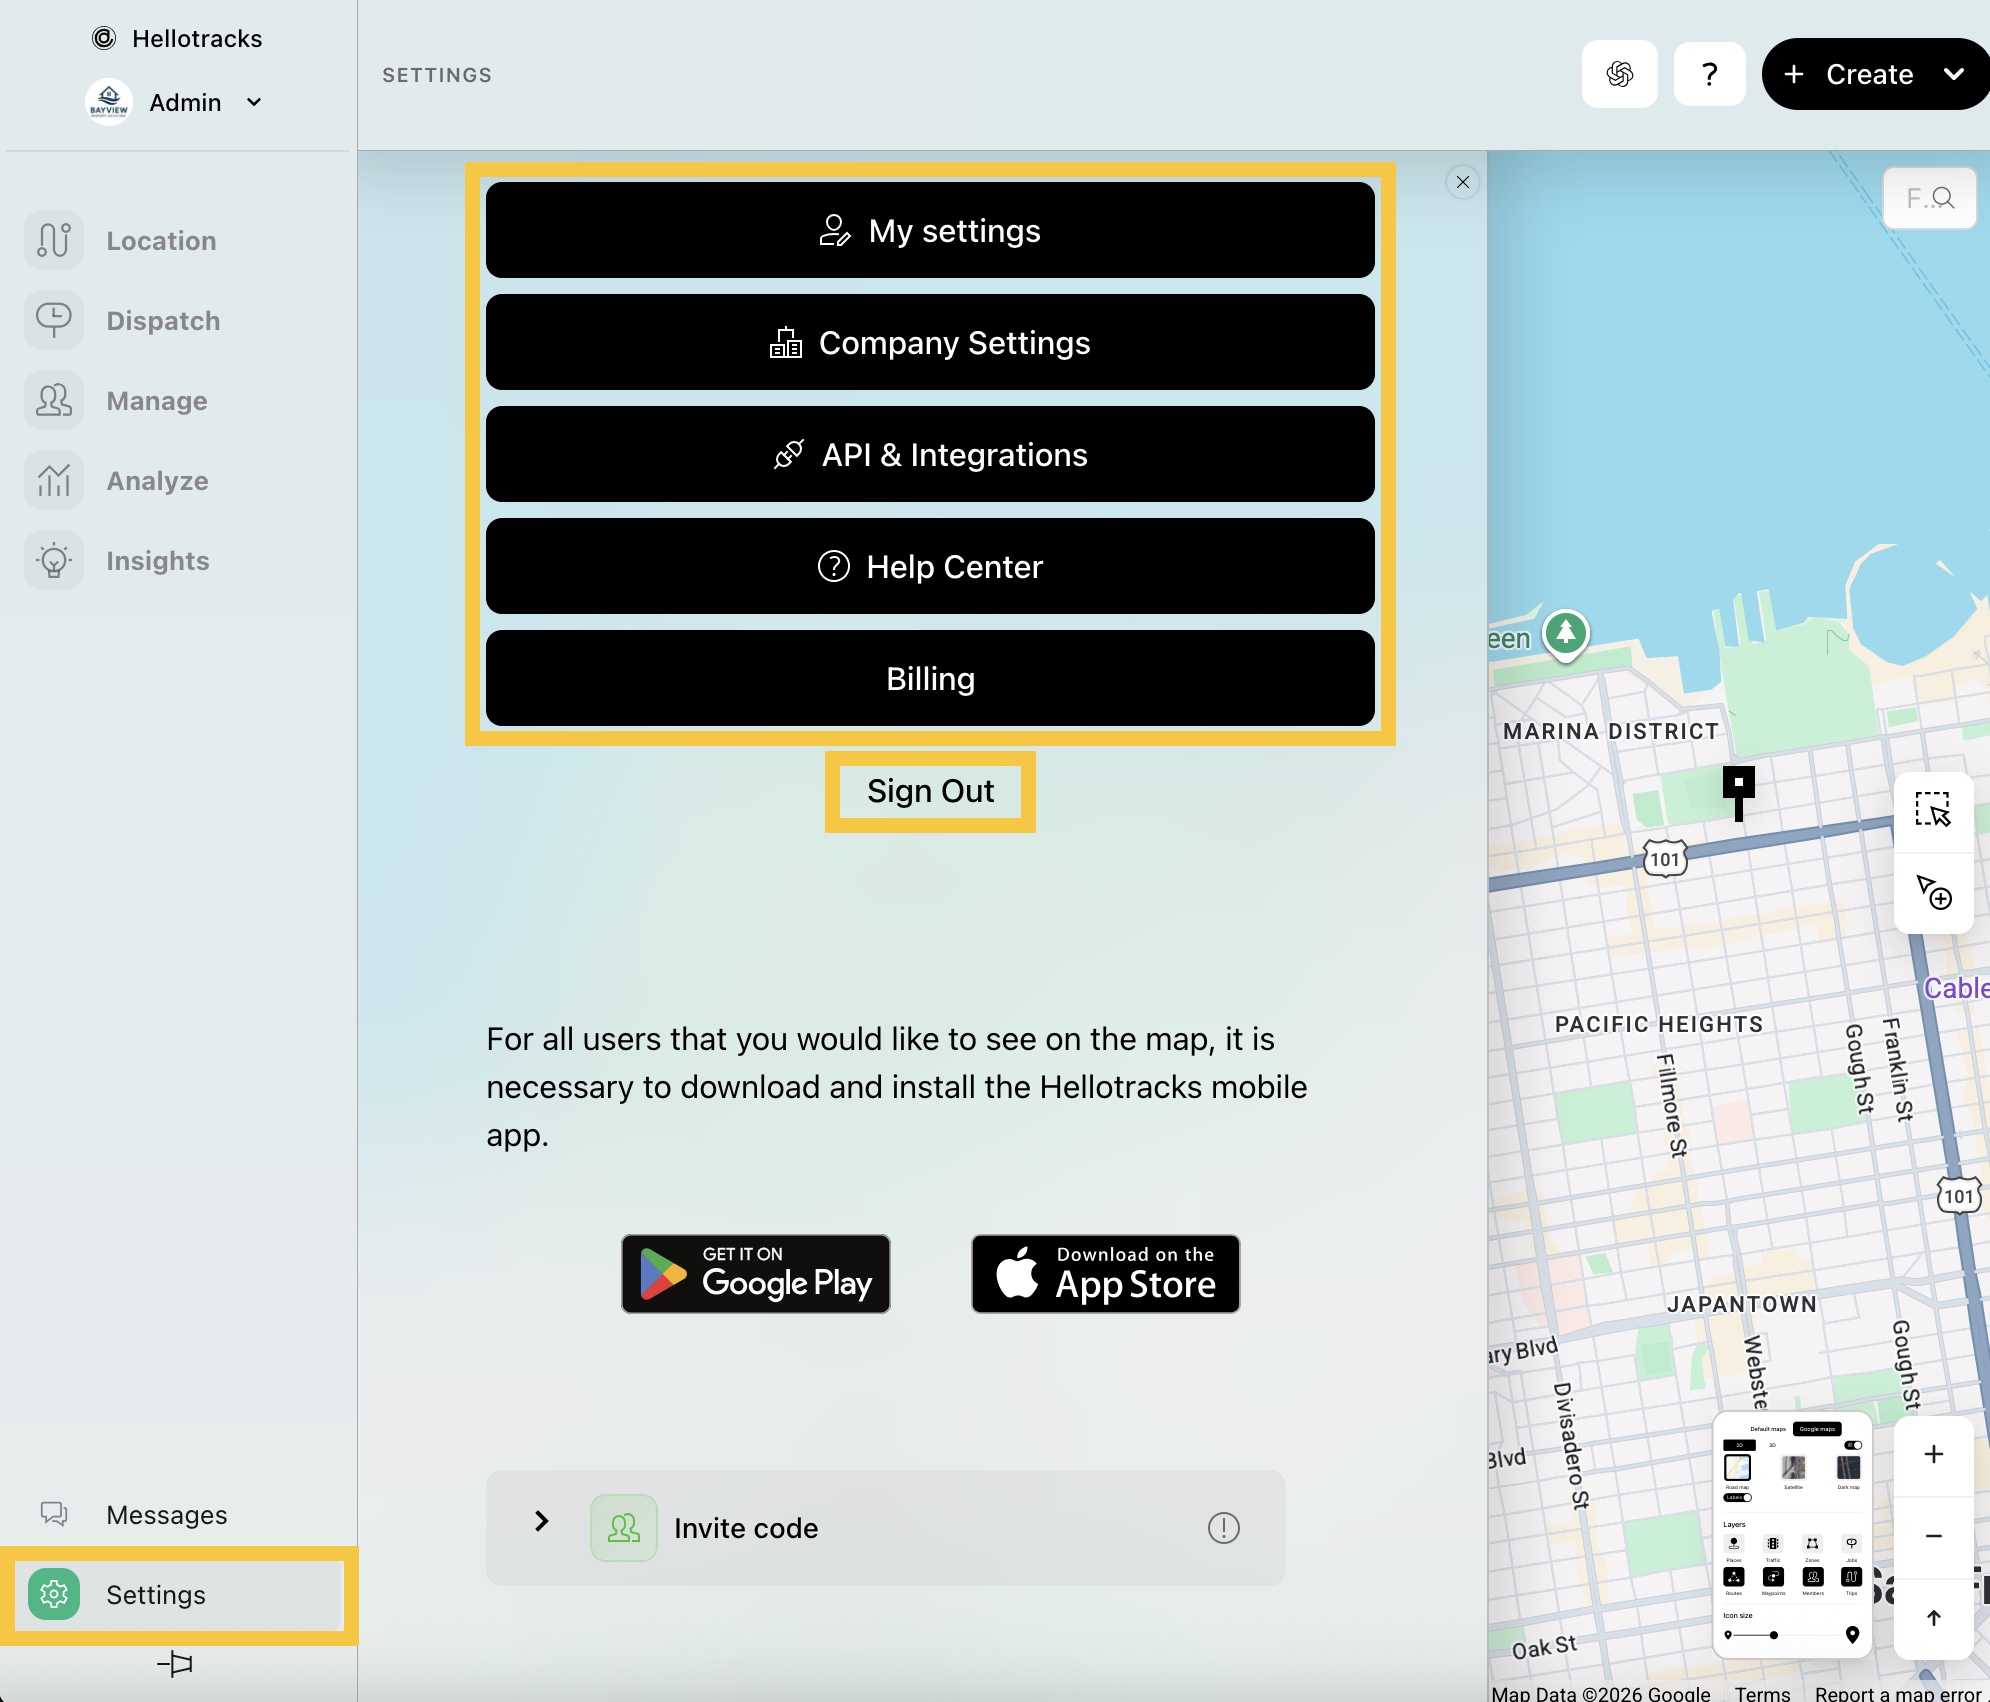Click the Icon size slider handle
Viewport: 1990px width, 1702px height.
click(1773, 1635)
